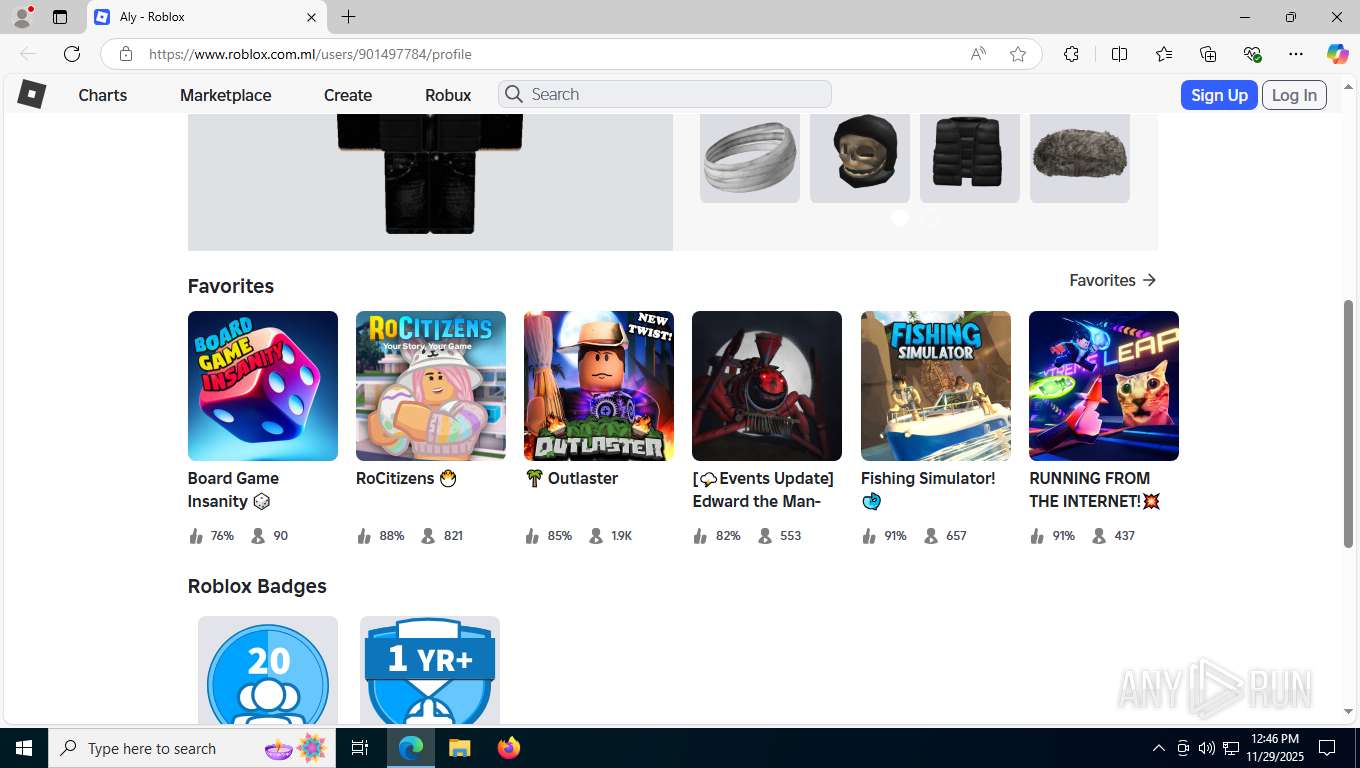The width and height of the screenshot is (1360, 768).
Task: Click the first carousel page dot
Action: tap(900, 218)
